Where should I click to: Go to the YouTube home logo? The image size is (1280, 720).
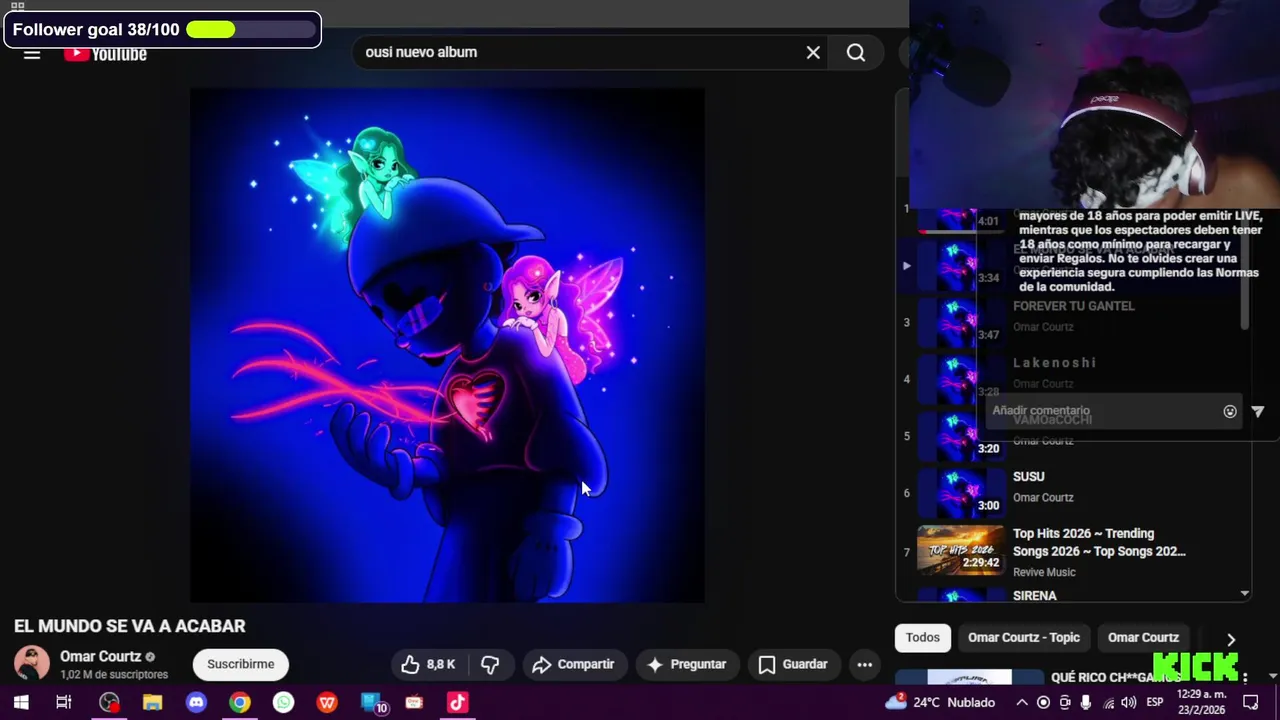105,54
